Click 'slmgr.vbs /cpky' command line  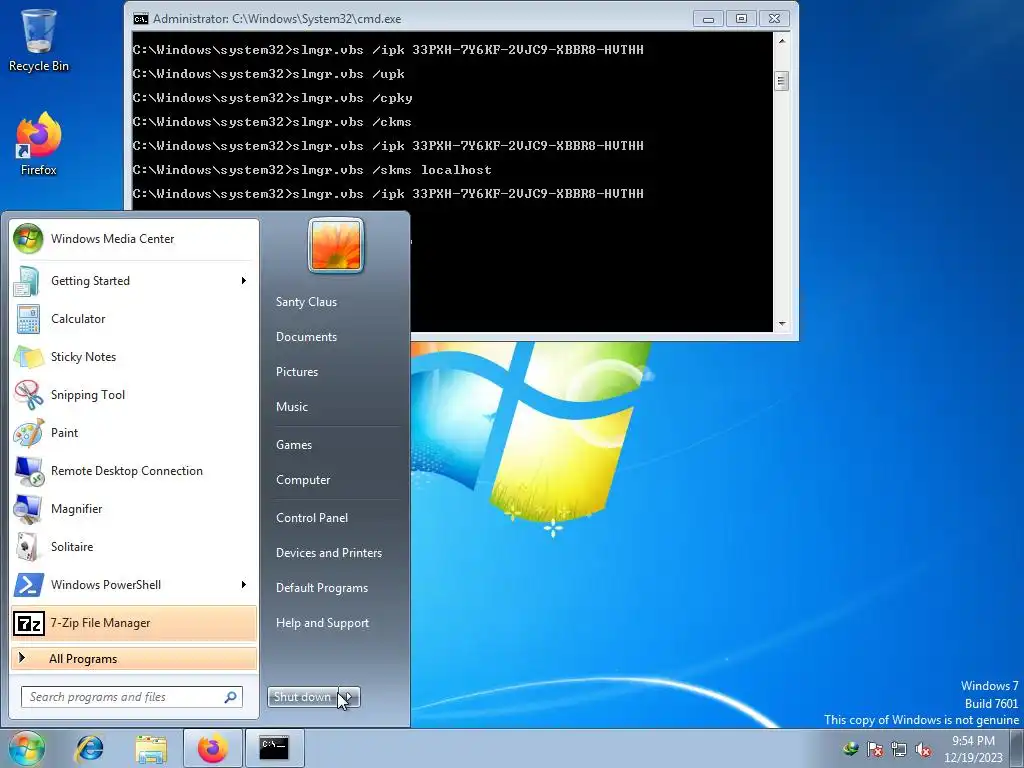coord(353,98)
